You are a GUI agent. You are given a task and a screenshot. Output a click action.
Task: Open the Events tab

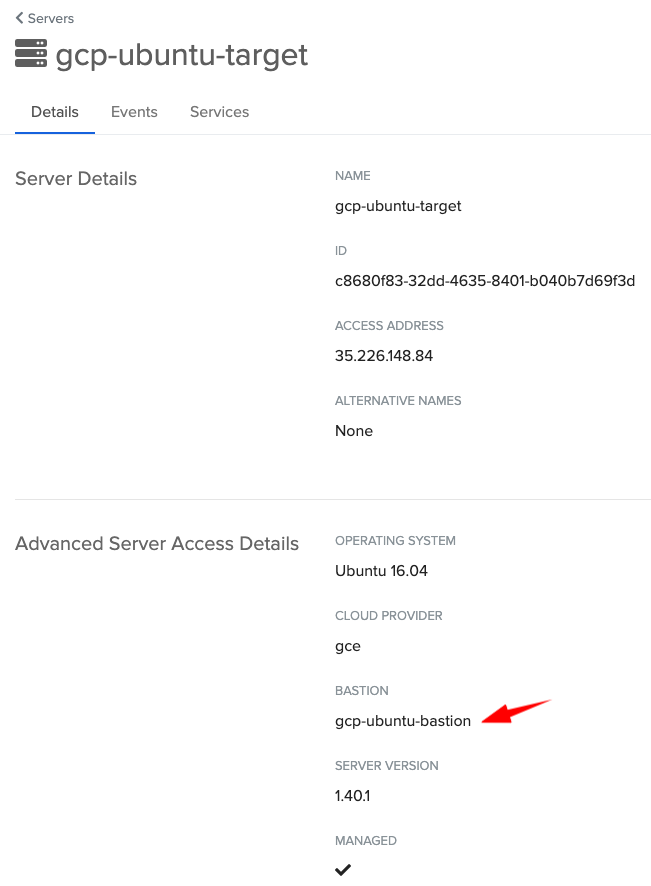[x=134, y=112]
